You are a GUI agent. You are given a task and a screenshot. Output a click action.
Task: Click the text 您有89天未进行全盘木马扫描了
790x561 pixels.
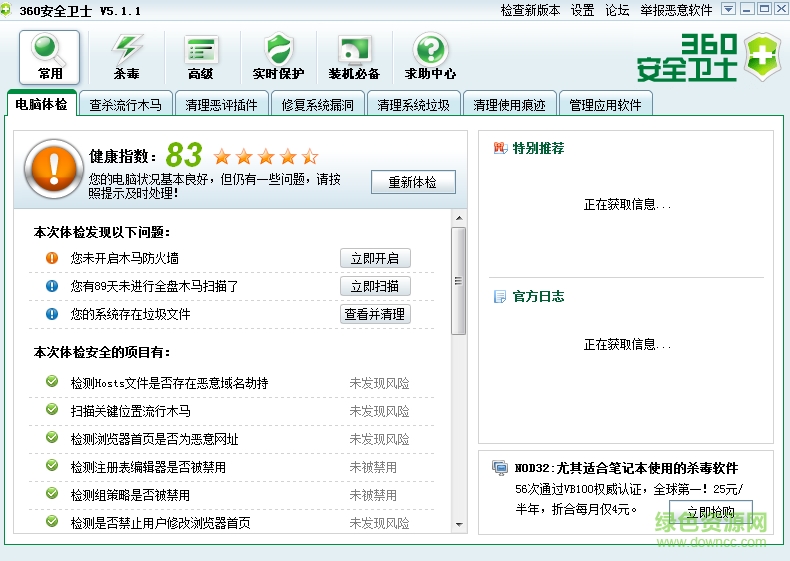(154, 286)
